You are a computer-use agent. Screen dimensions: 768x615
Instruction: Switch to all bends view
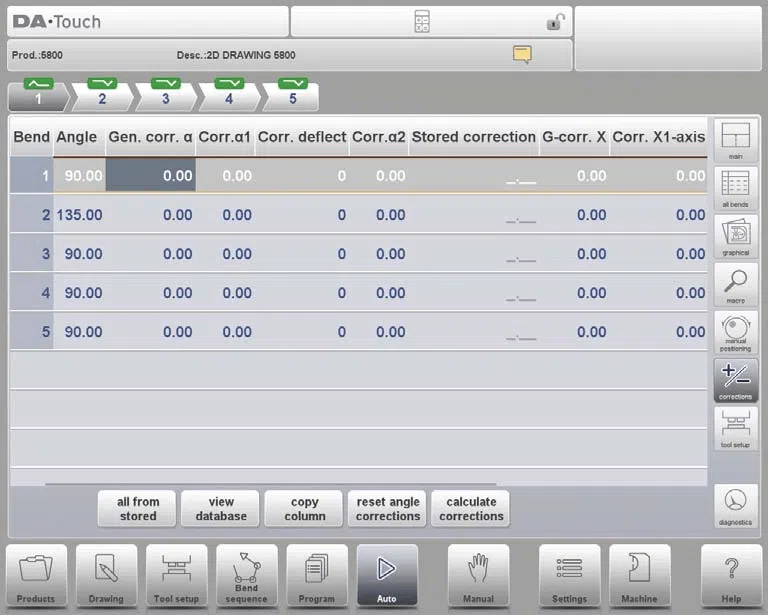tap(735, 189)
